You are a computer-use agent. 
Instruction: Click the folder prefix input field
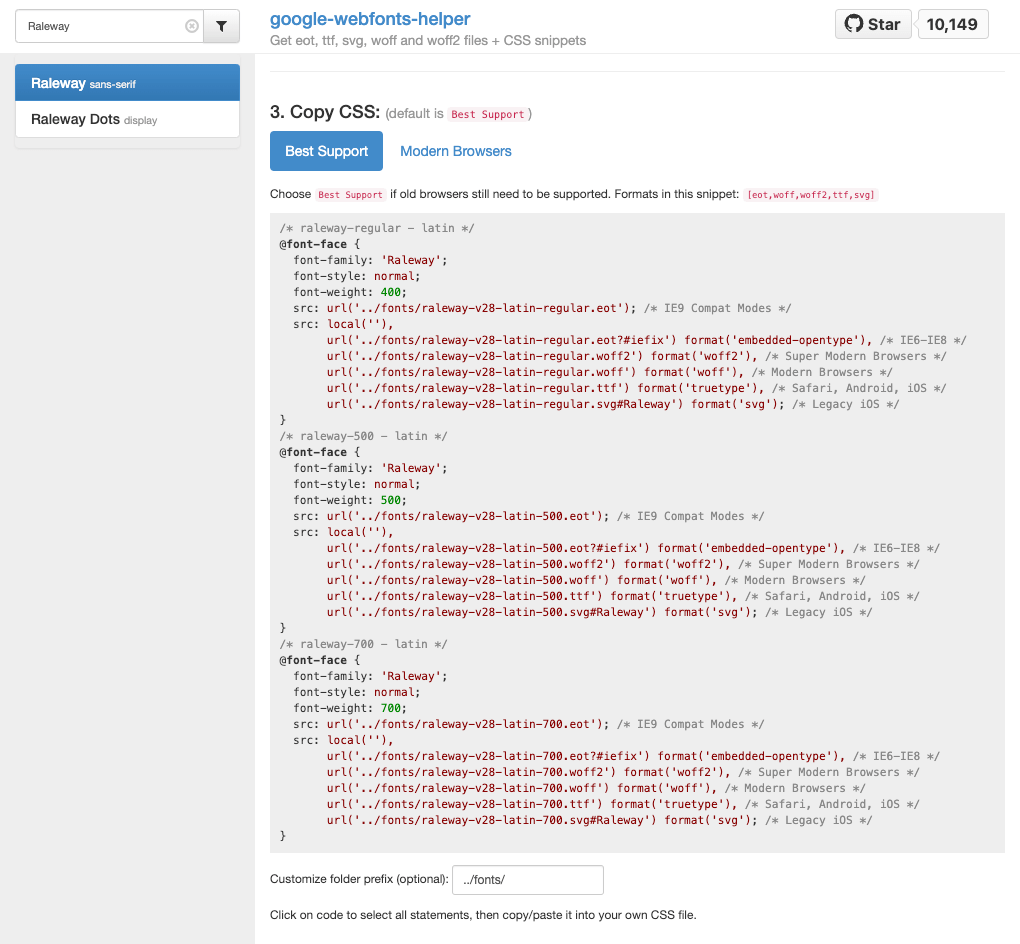[x=527, y=880]
